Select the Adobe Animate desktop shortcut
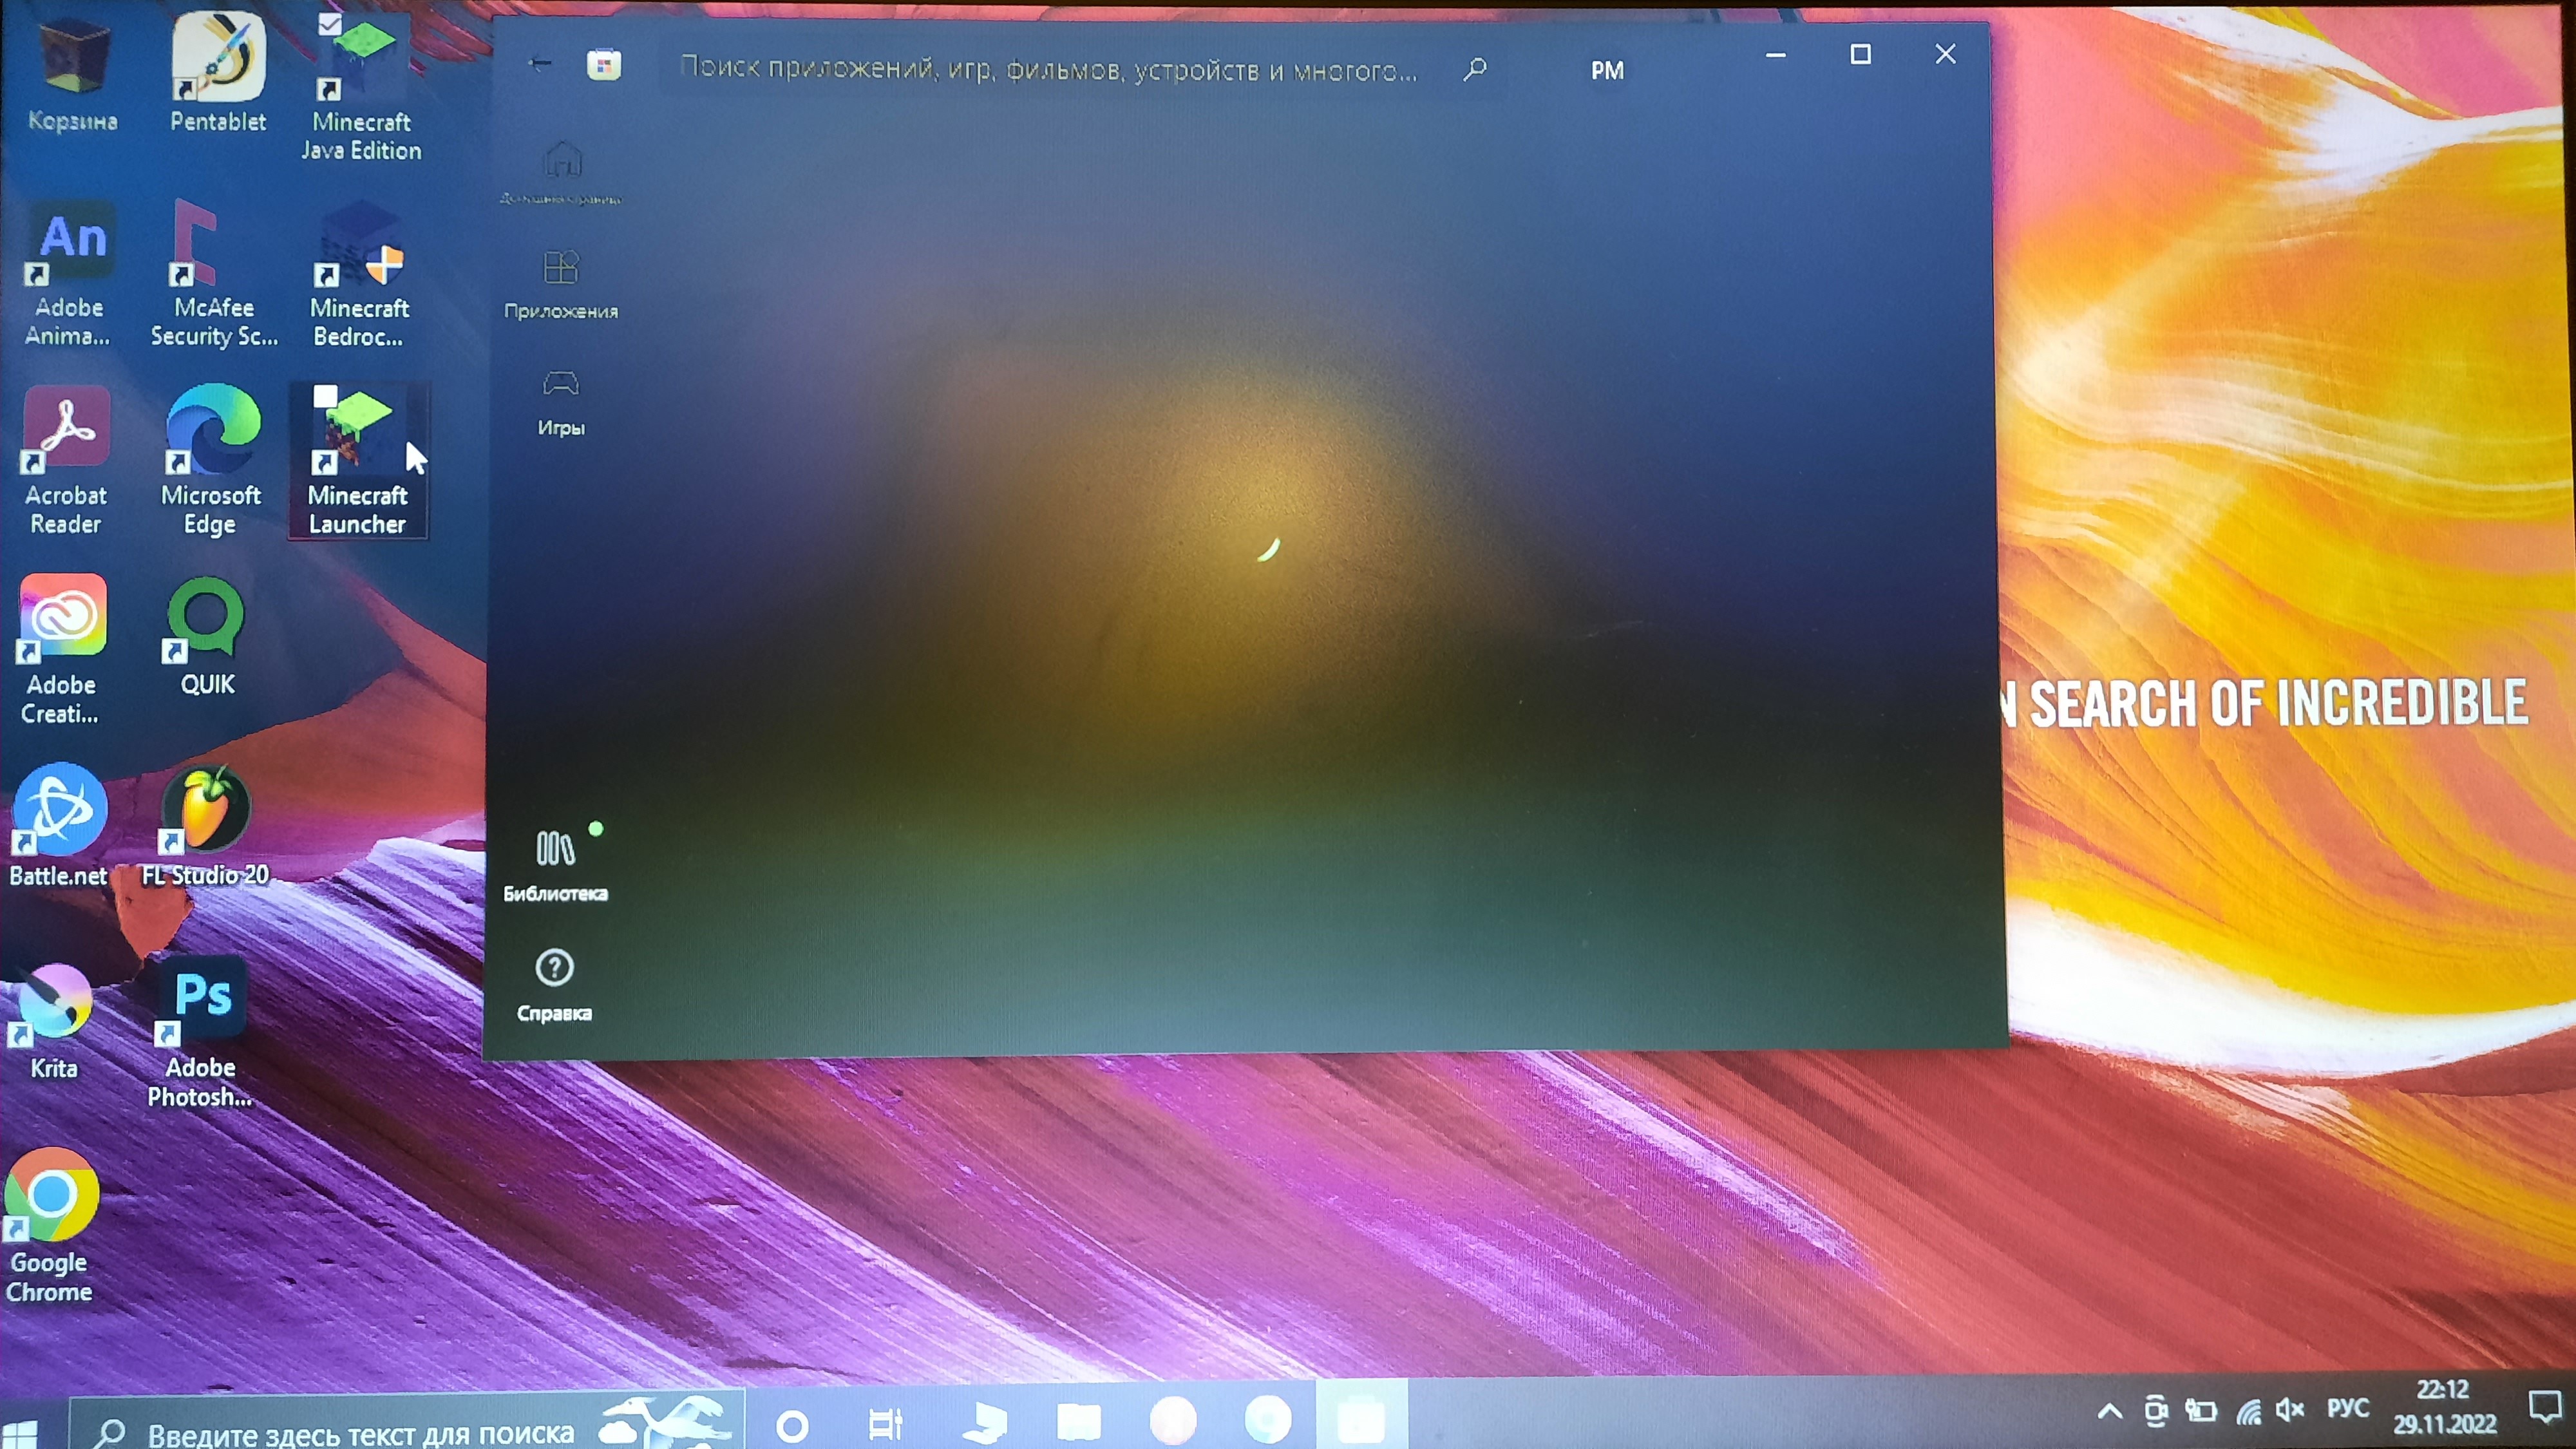This screenshot has height=1449, width=2576. click(68, 275)
